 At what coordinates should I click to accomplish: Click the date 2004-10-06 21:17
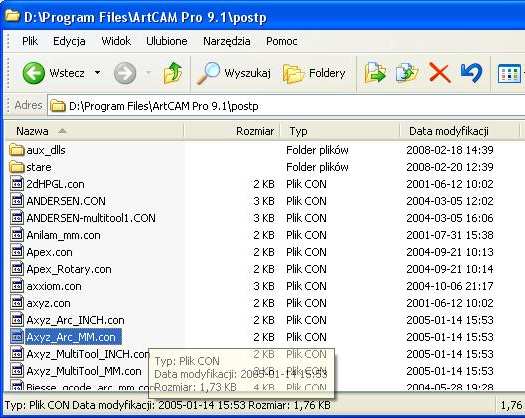[x=450, y=286]
